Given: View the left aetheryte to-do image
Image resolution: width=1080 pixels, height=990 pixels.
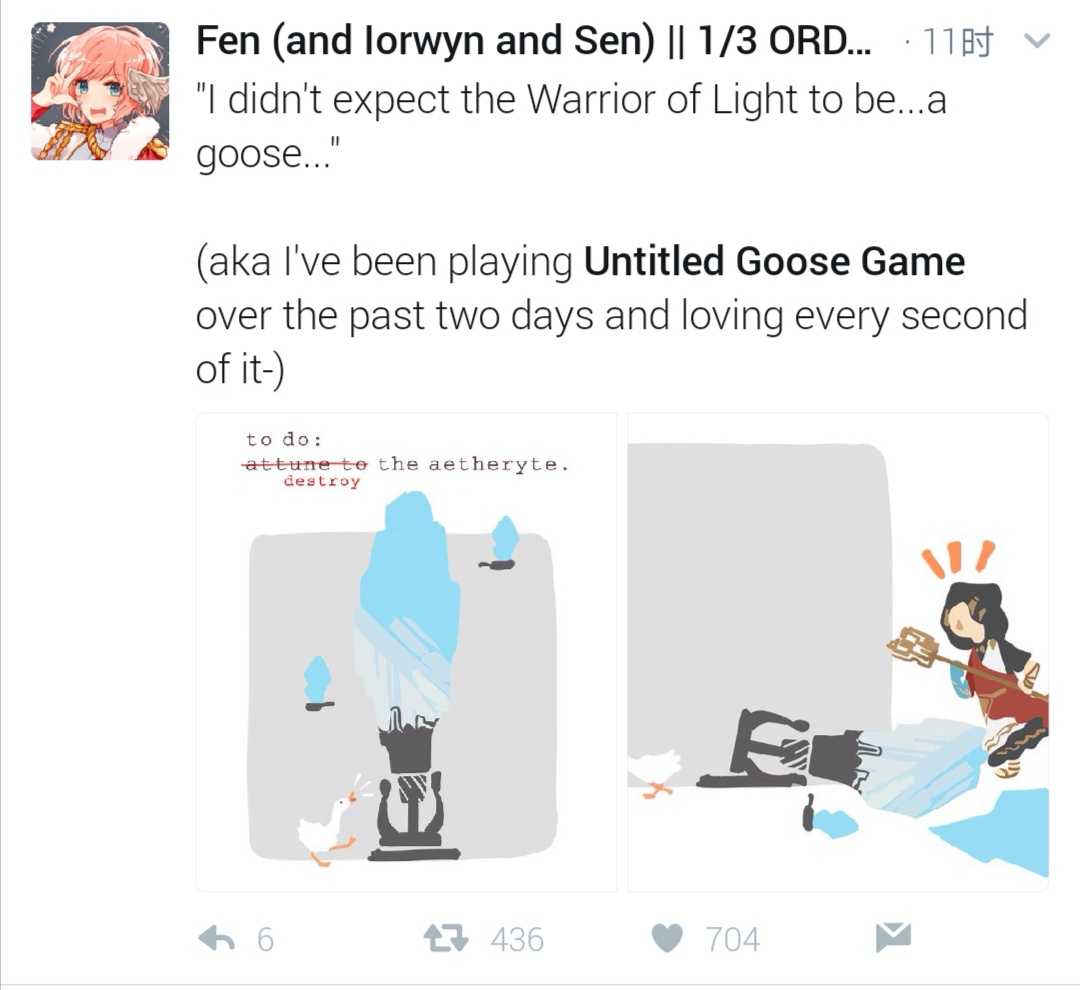Looking at the screenshot, I should pos(406,652).
